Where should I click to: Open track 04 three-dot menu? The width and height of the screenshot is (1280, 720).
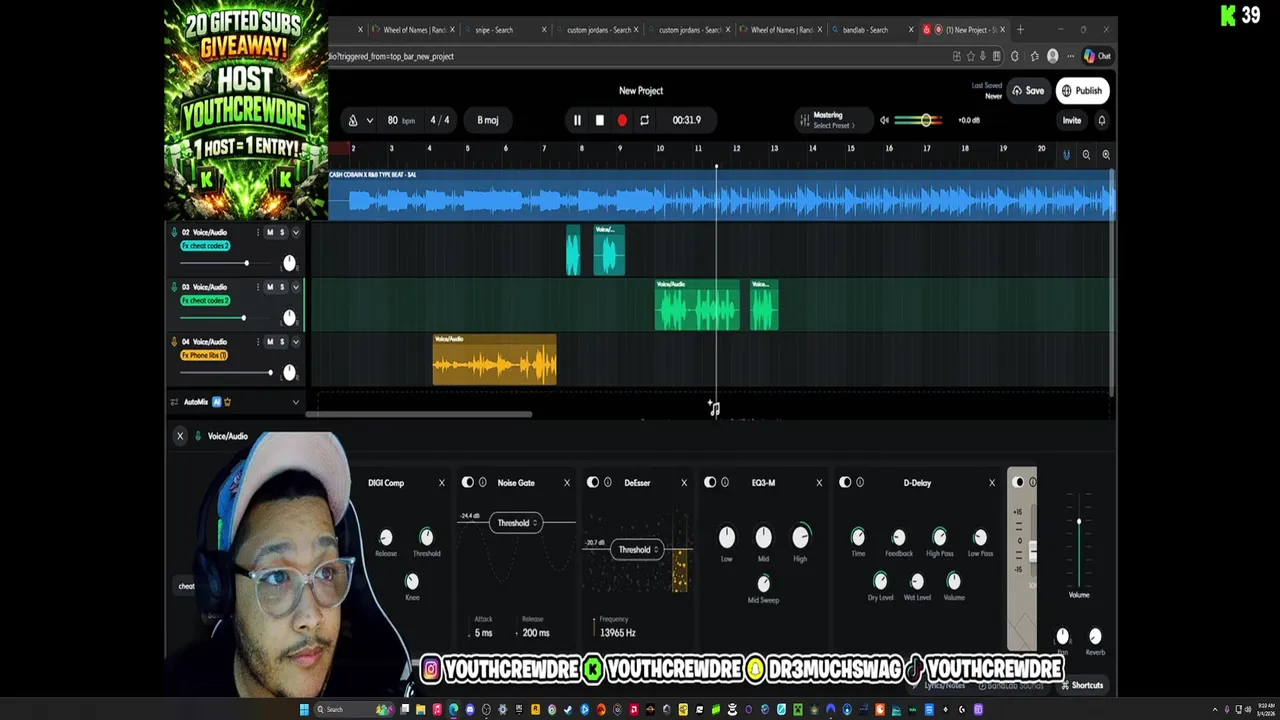point(257,342)
